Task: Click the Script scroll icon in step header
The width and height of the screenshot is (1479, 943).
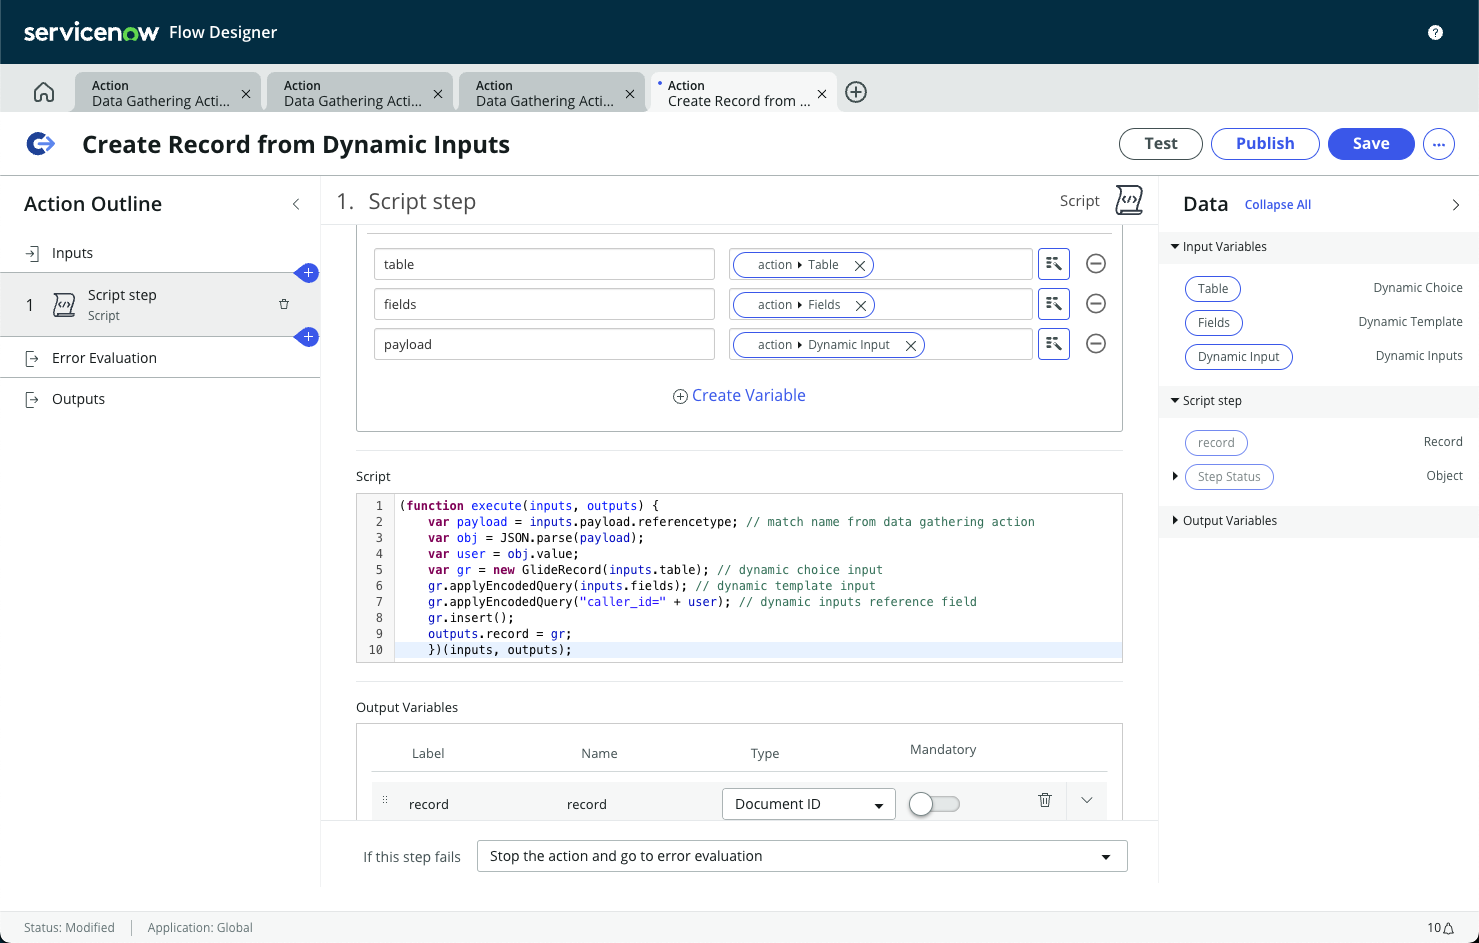Action: coord(1129,201)
